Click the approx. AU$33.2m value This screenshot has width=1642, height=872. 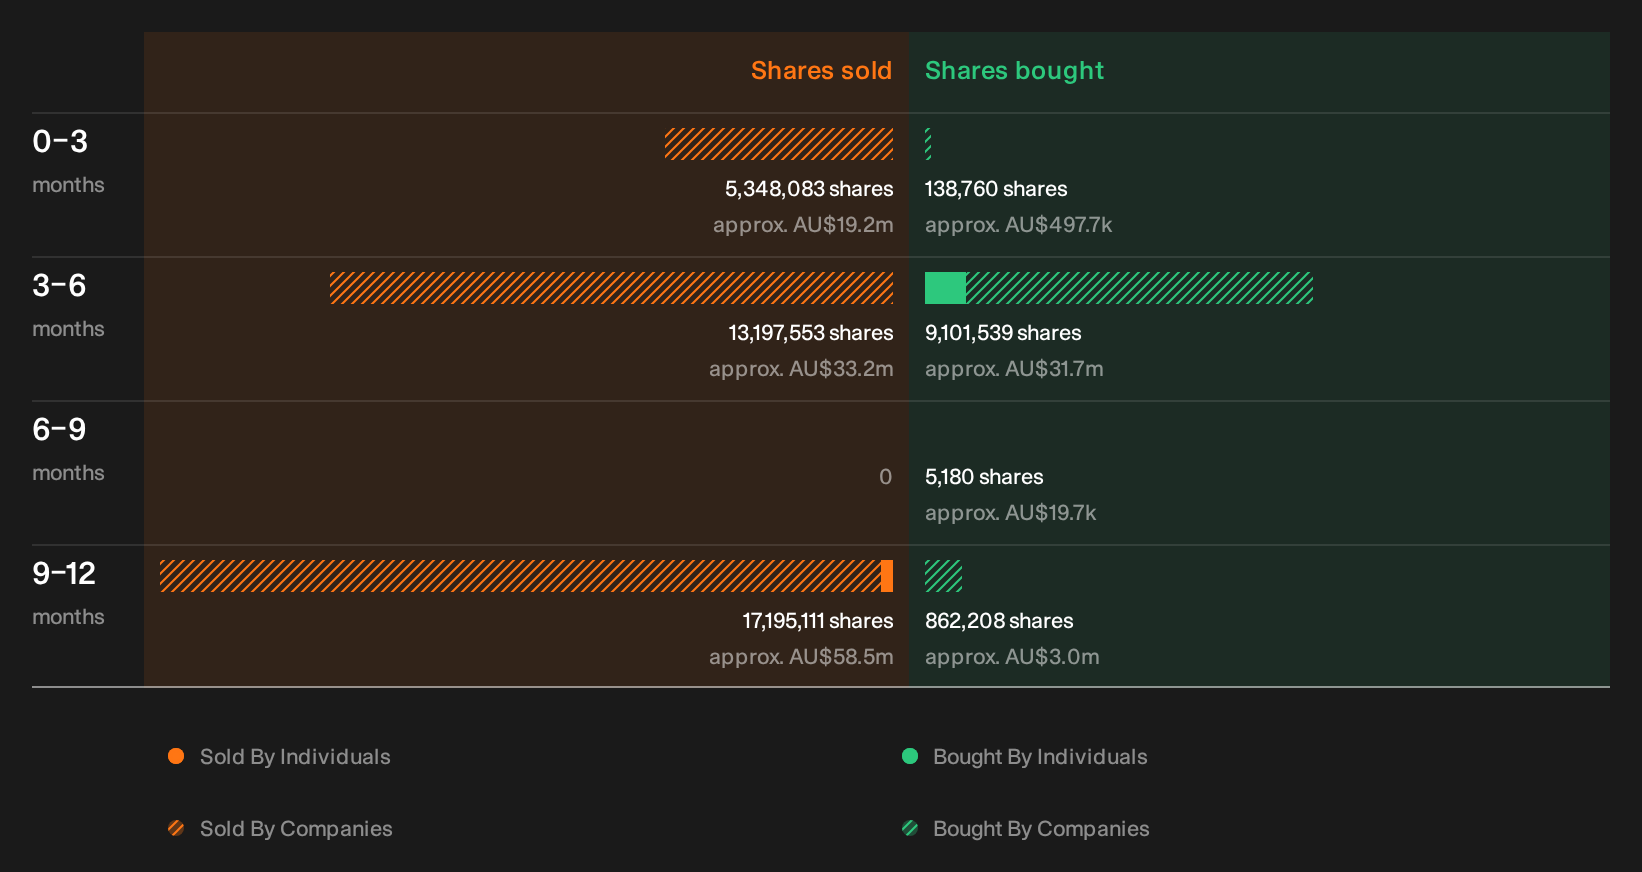coord(801,369)
